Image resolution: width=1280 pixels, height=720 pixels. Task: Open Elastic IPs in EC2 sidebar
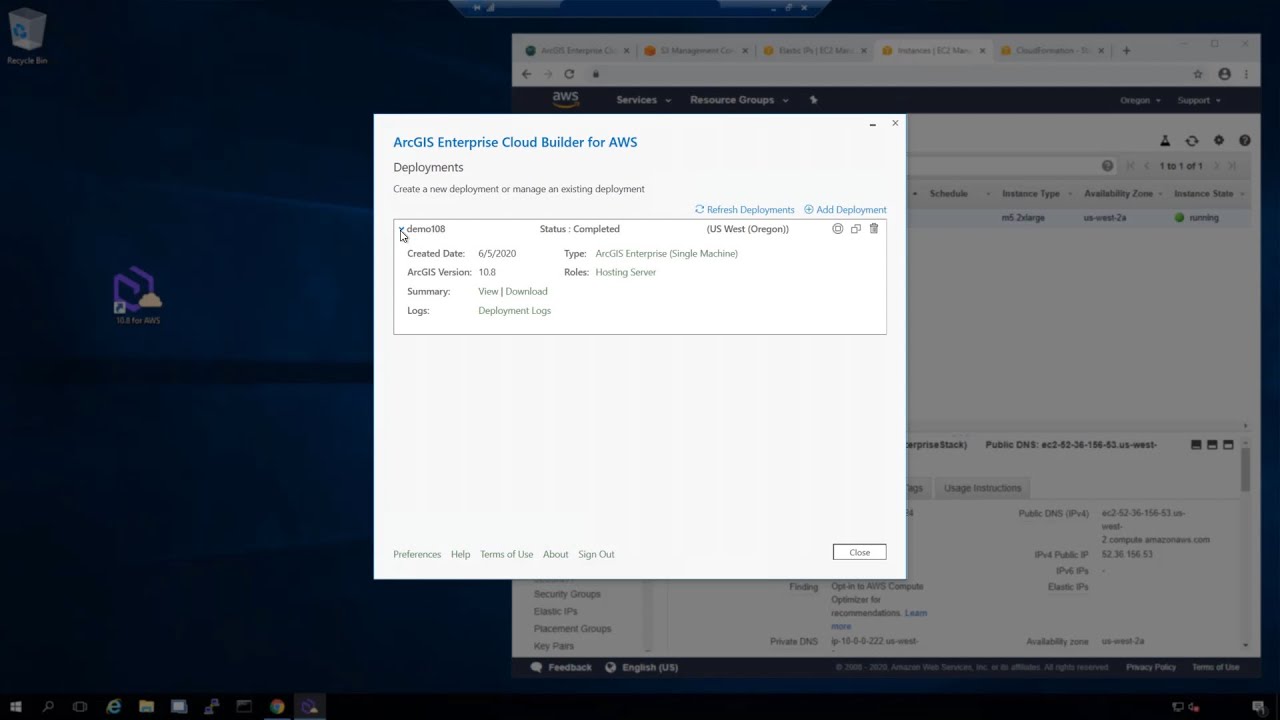pos(555,611)
